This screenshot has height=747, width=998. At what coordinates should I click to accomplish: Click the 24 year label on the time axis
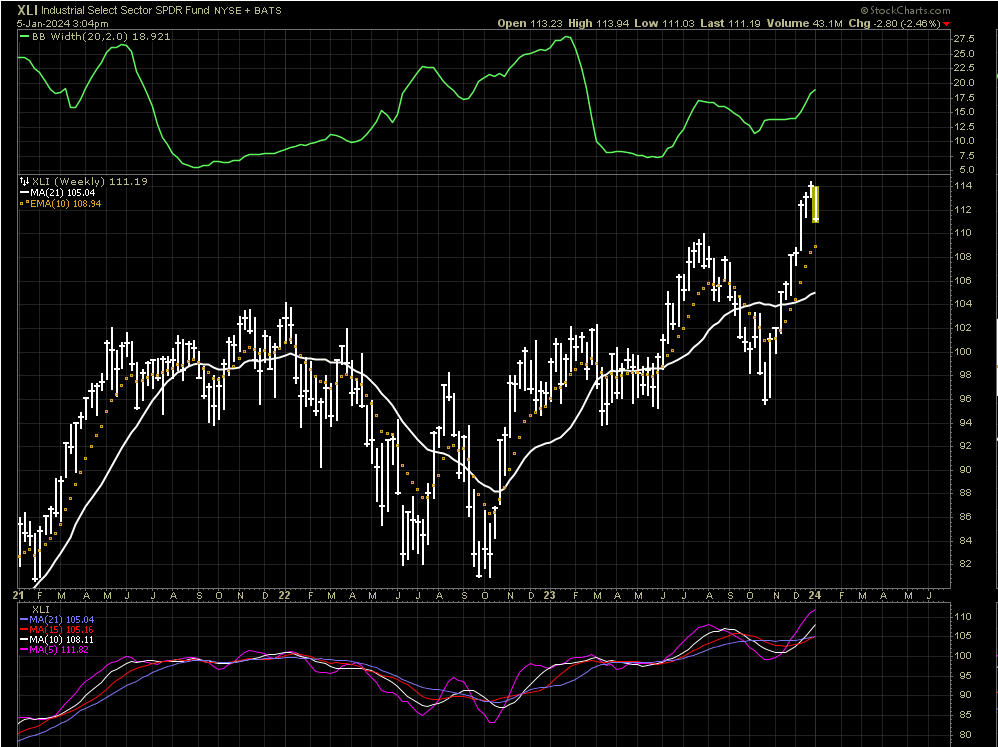815,596
